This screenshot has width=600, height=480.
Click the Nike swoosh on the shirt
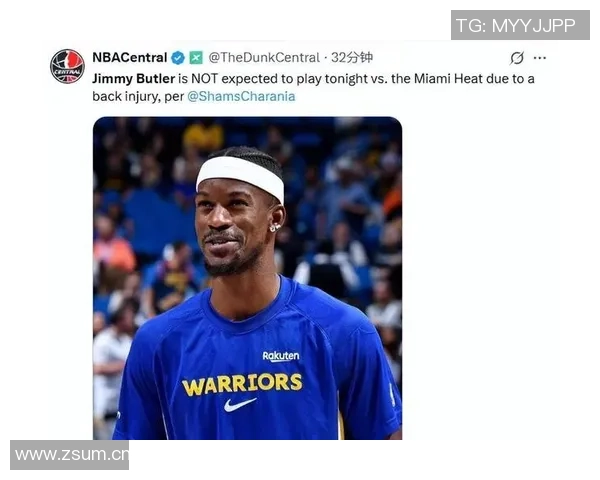[240, 405]
